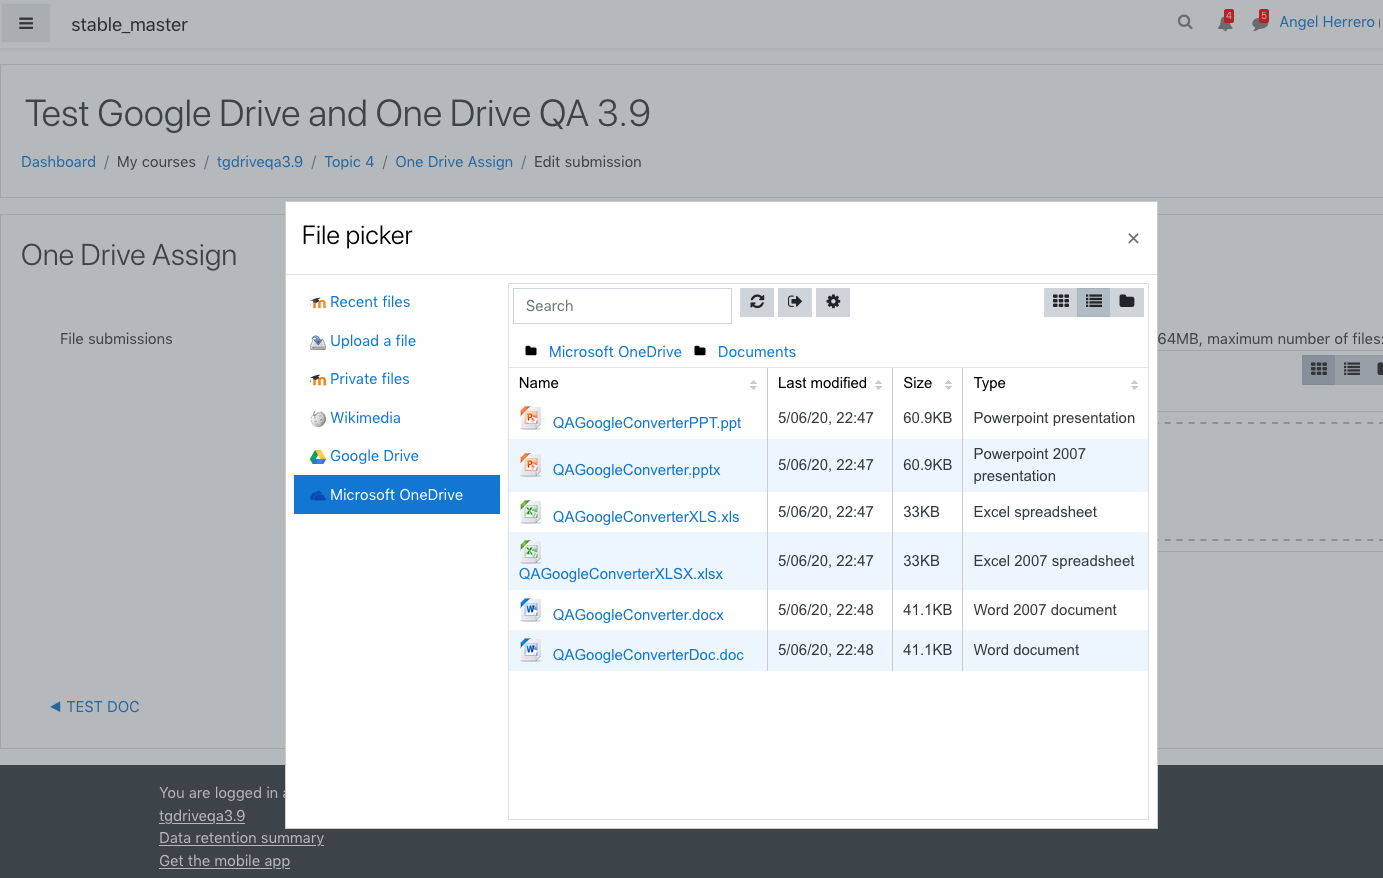Choose the QAGoogleConverter.docx file

pos(638,615)
